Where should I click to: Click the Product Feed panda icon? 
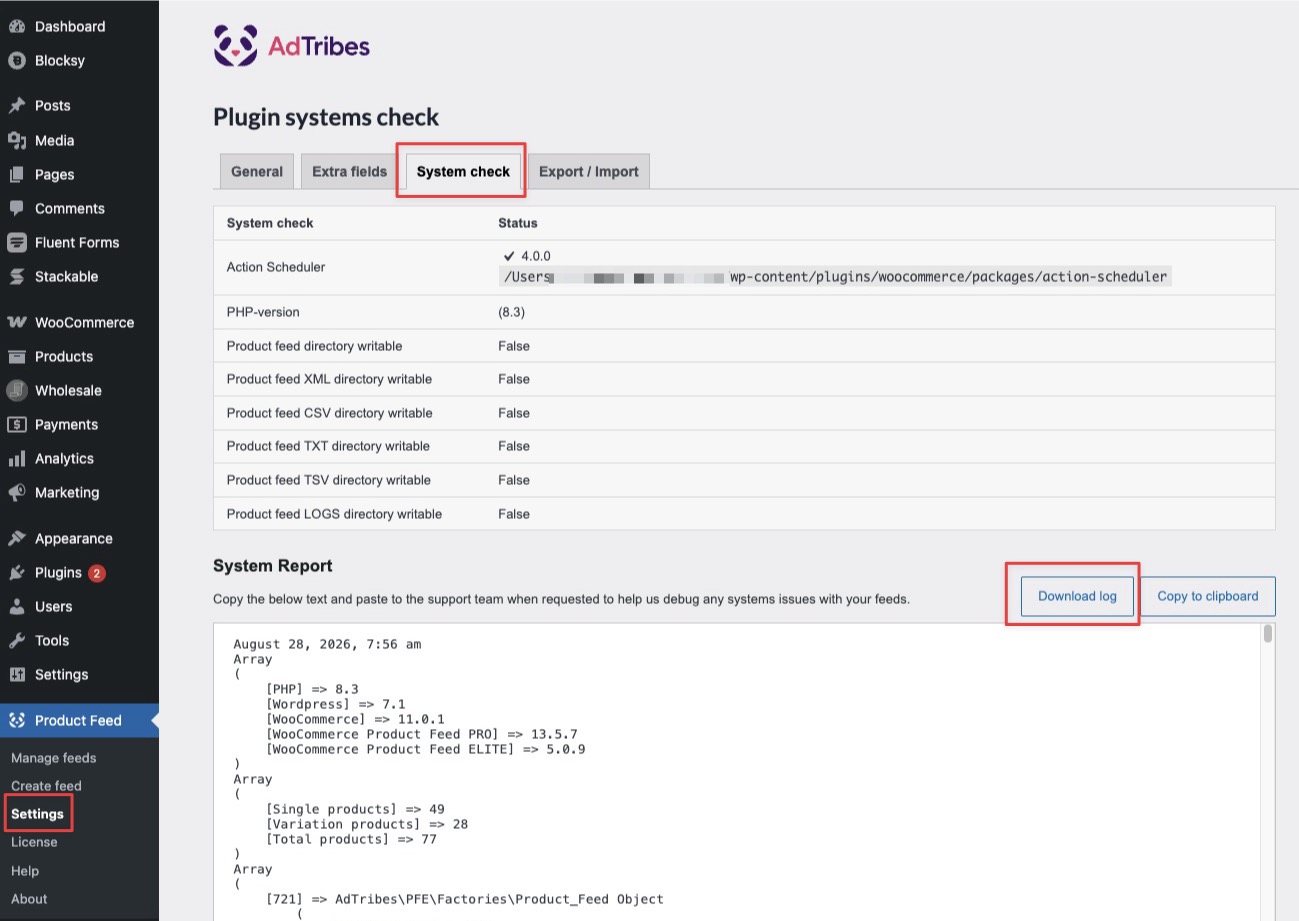16,720
